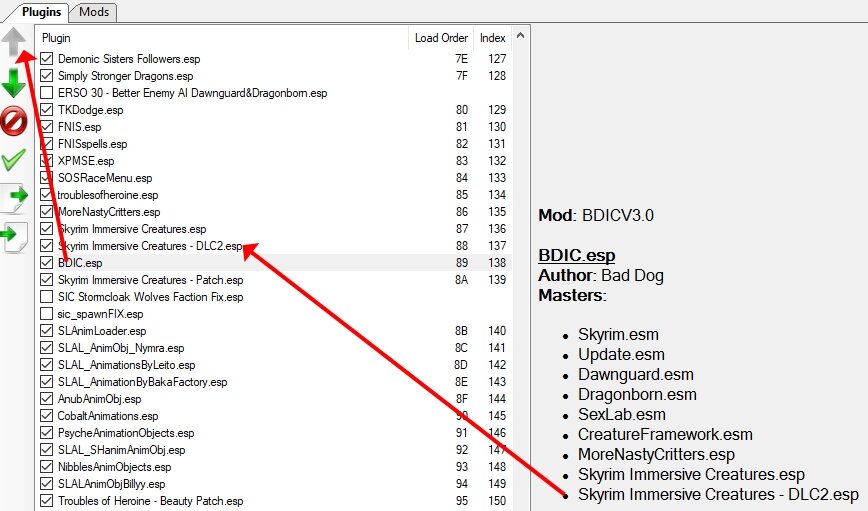
Task: Select SLAL_AnimObj_Nymra.esp plugin
Action: click(x=274, y=348)
